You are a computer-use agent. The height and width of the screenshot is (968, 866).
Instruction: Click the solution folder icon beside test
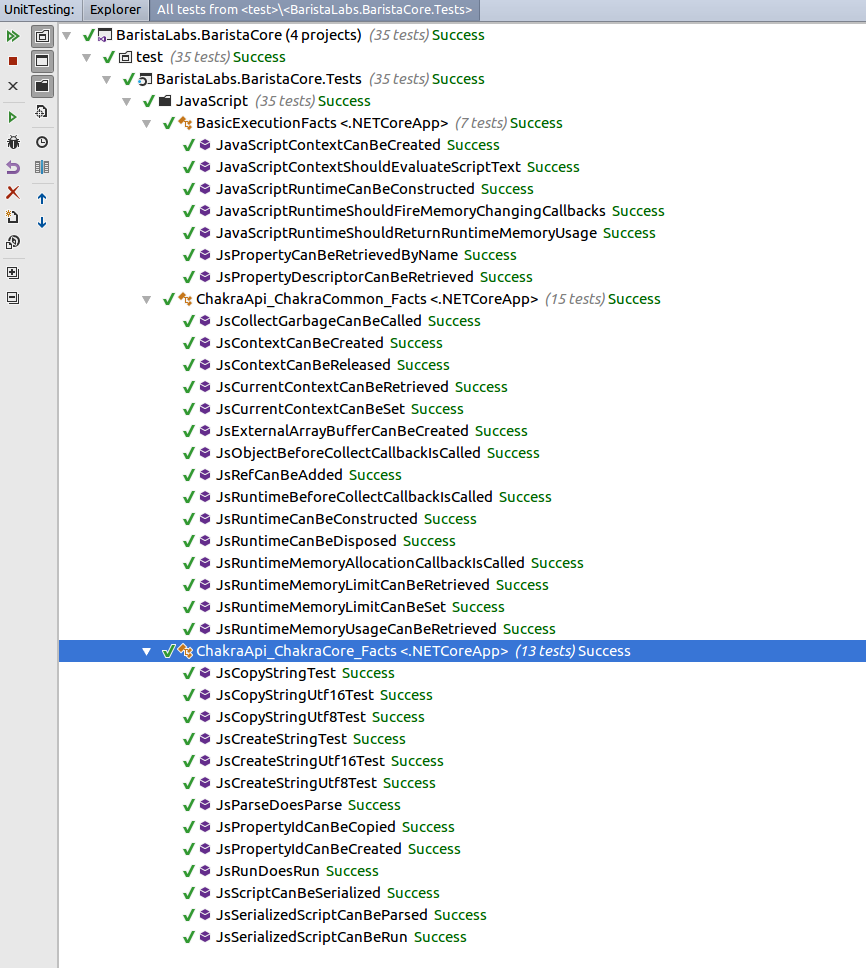pos(125,57)
